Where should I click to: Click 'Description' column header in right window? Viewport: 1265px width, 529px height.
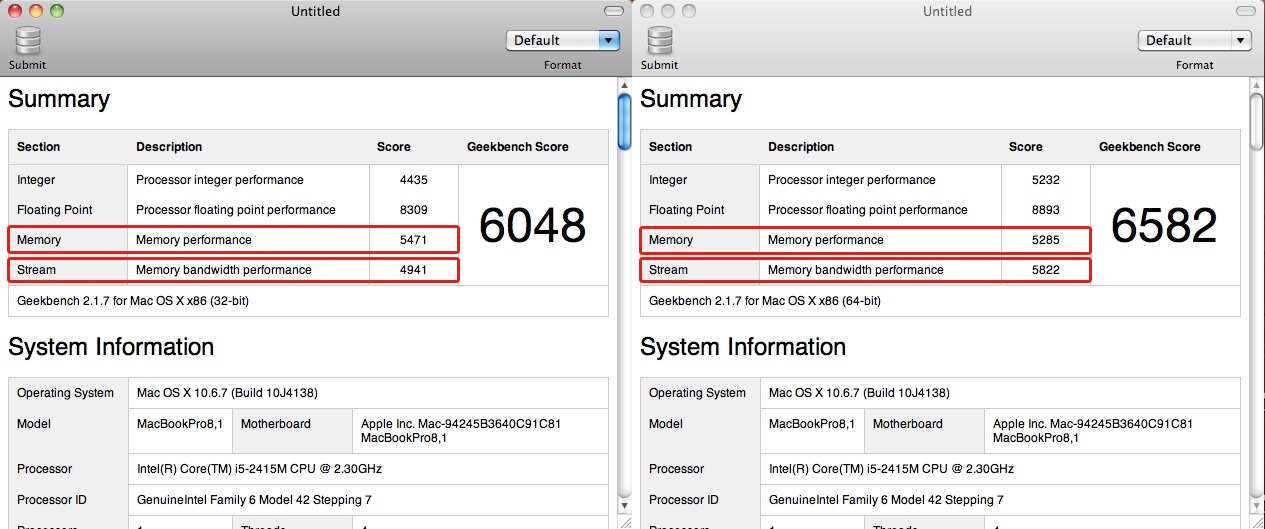pyautogui.click(x=801, y=147)
